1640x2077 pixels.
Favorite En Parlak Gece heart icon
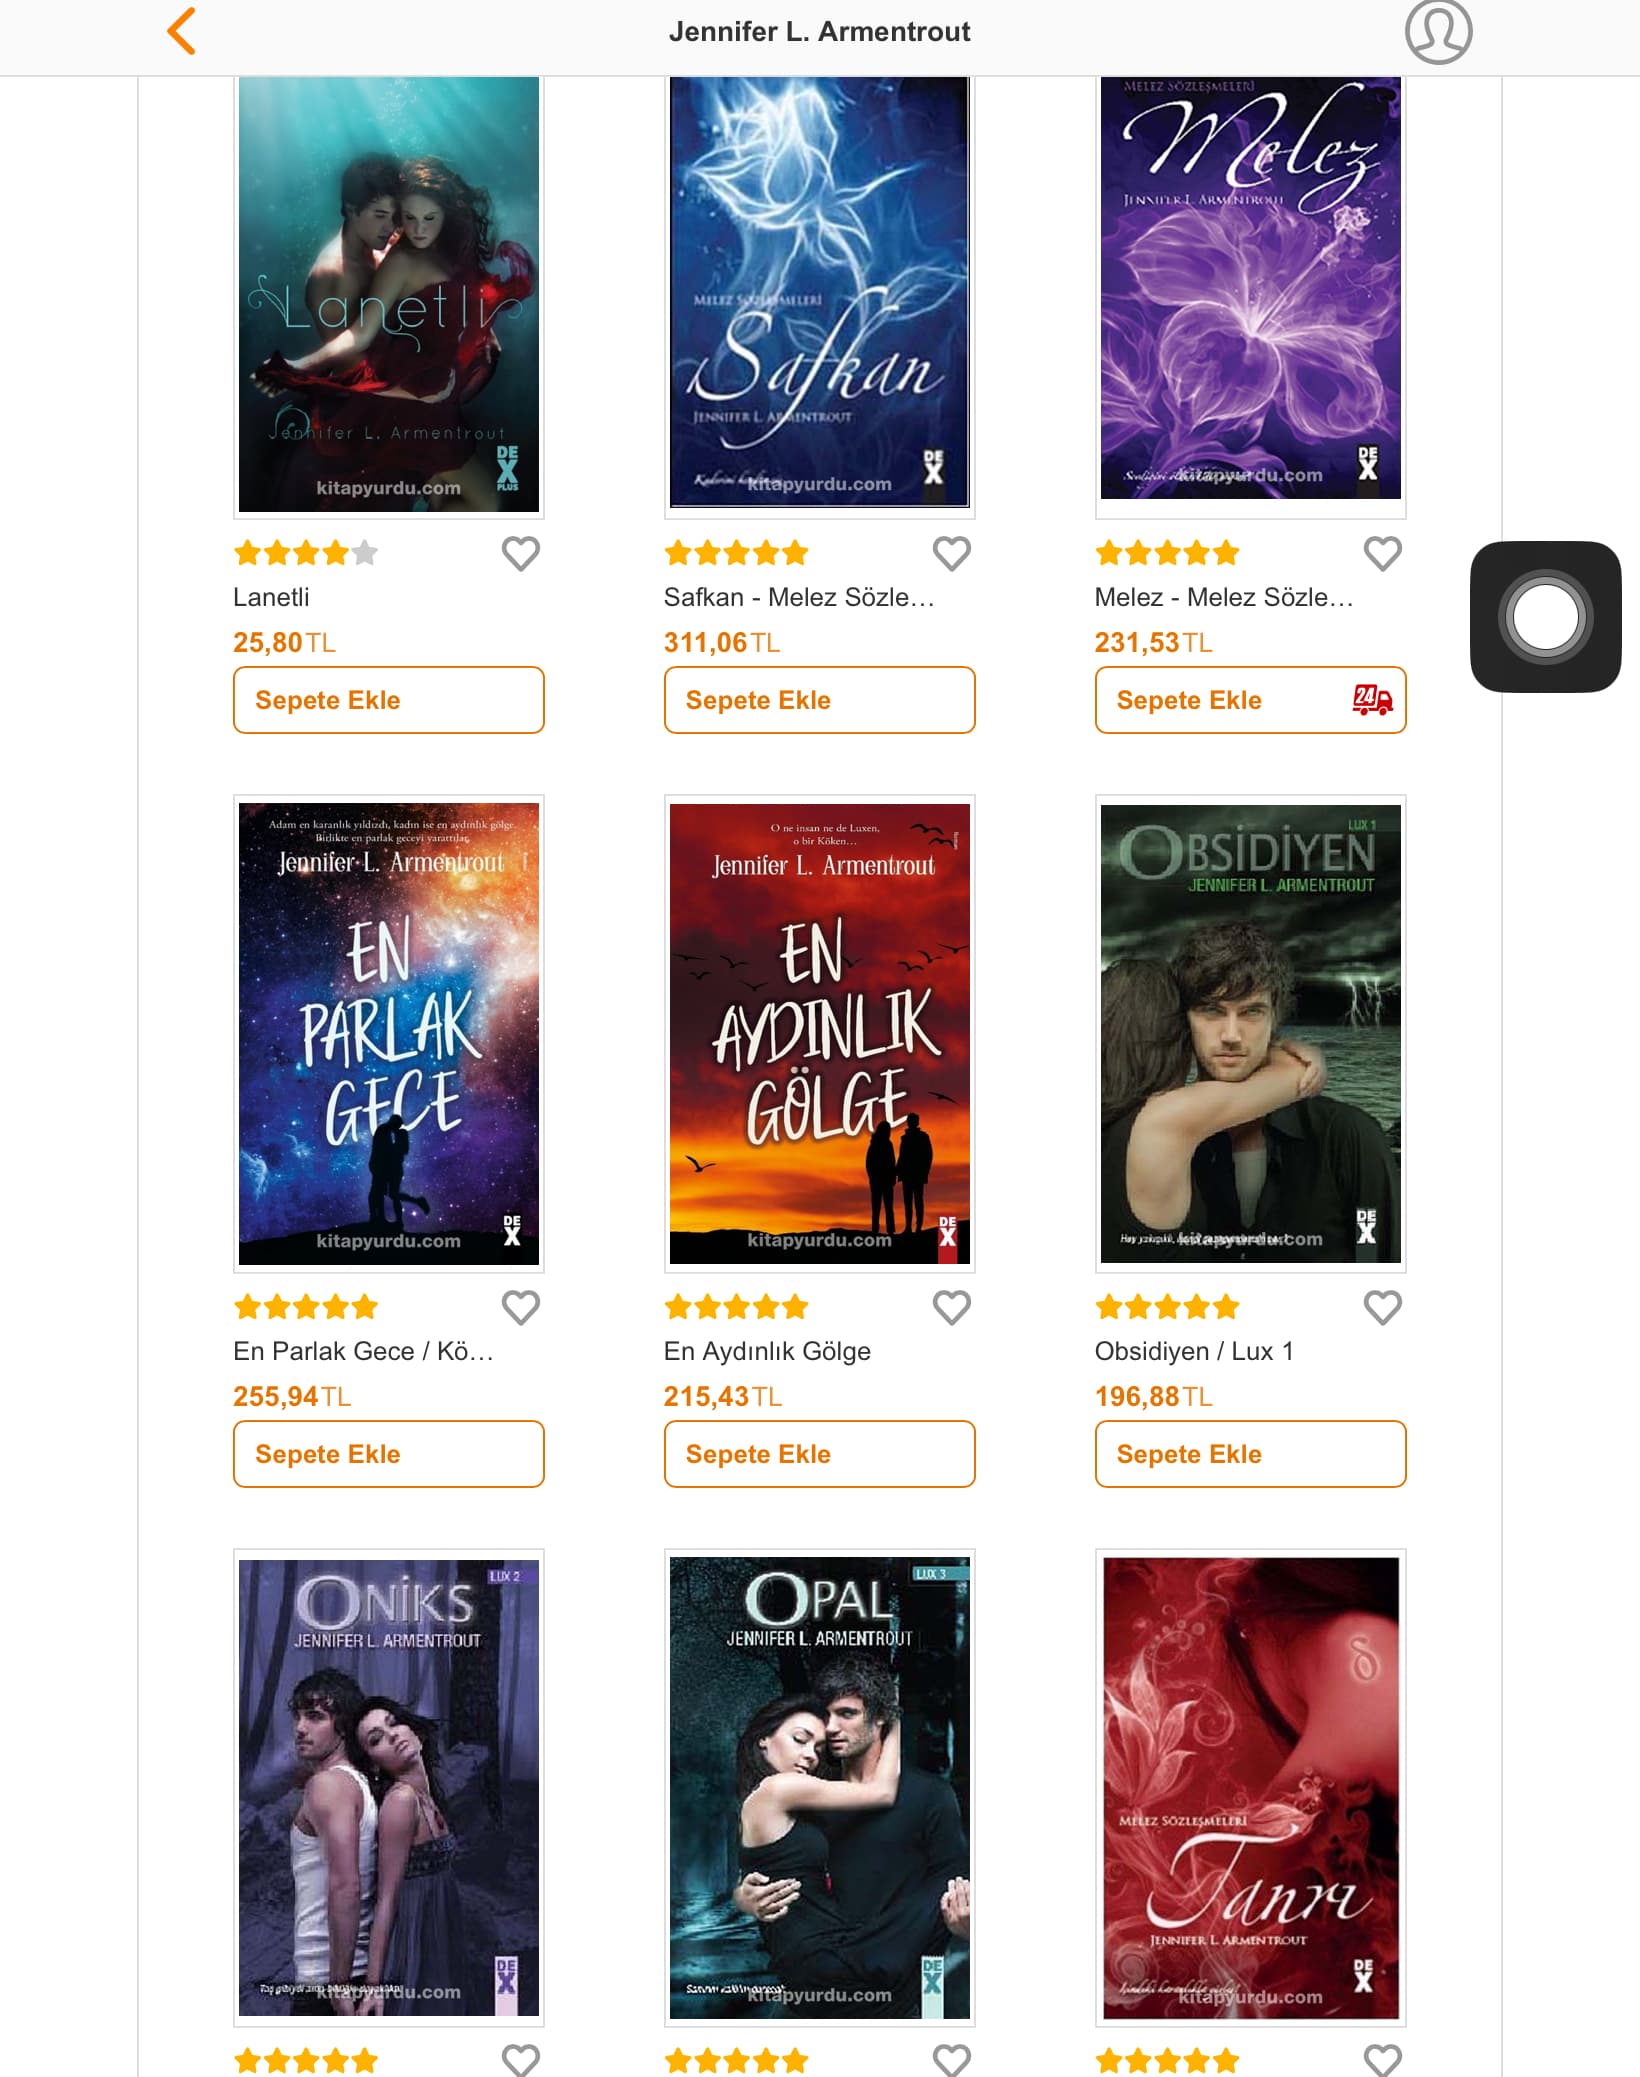(x=521, y=1307)
